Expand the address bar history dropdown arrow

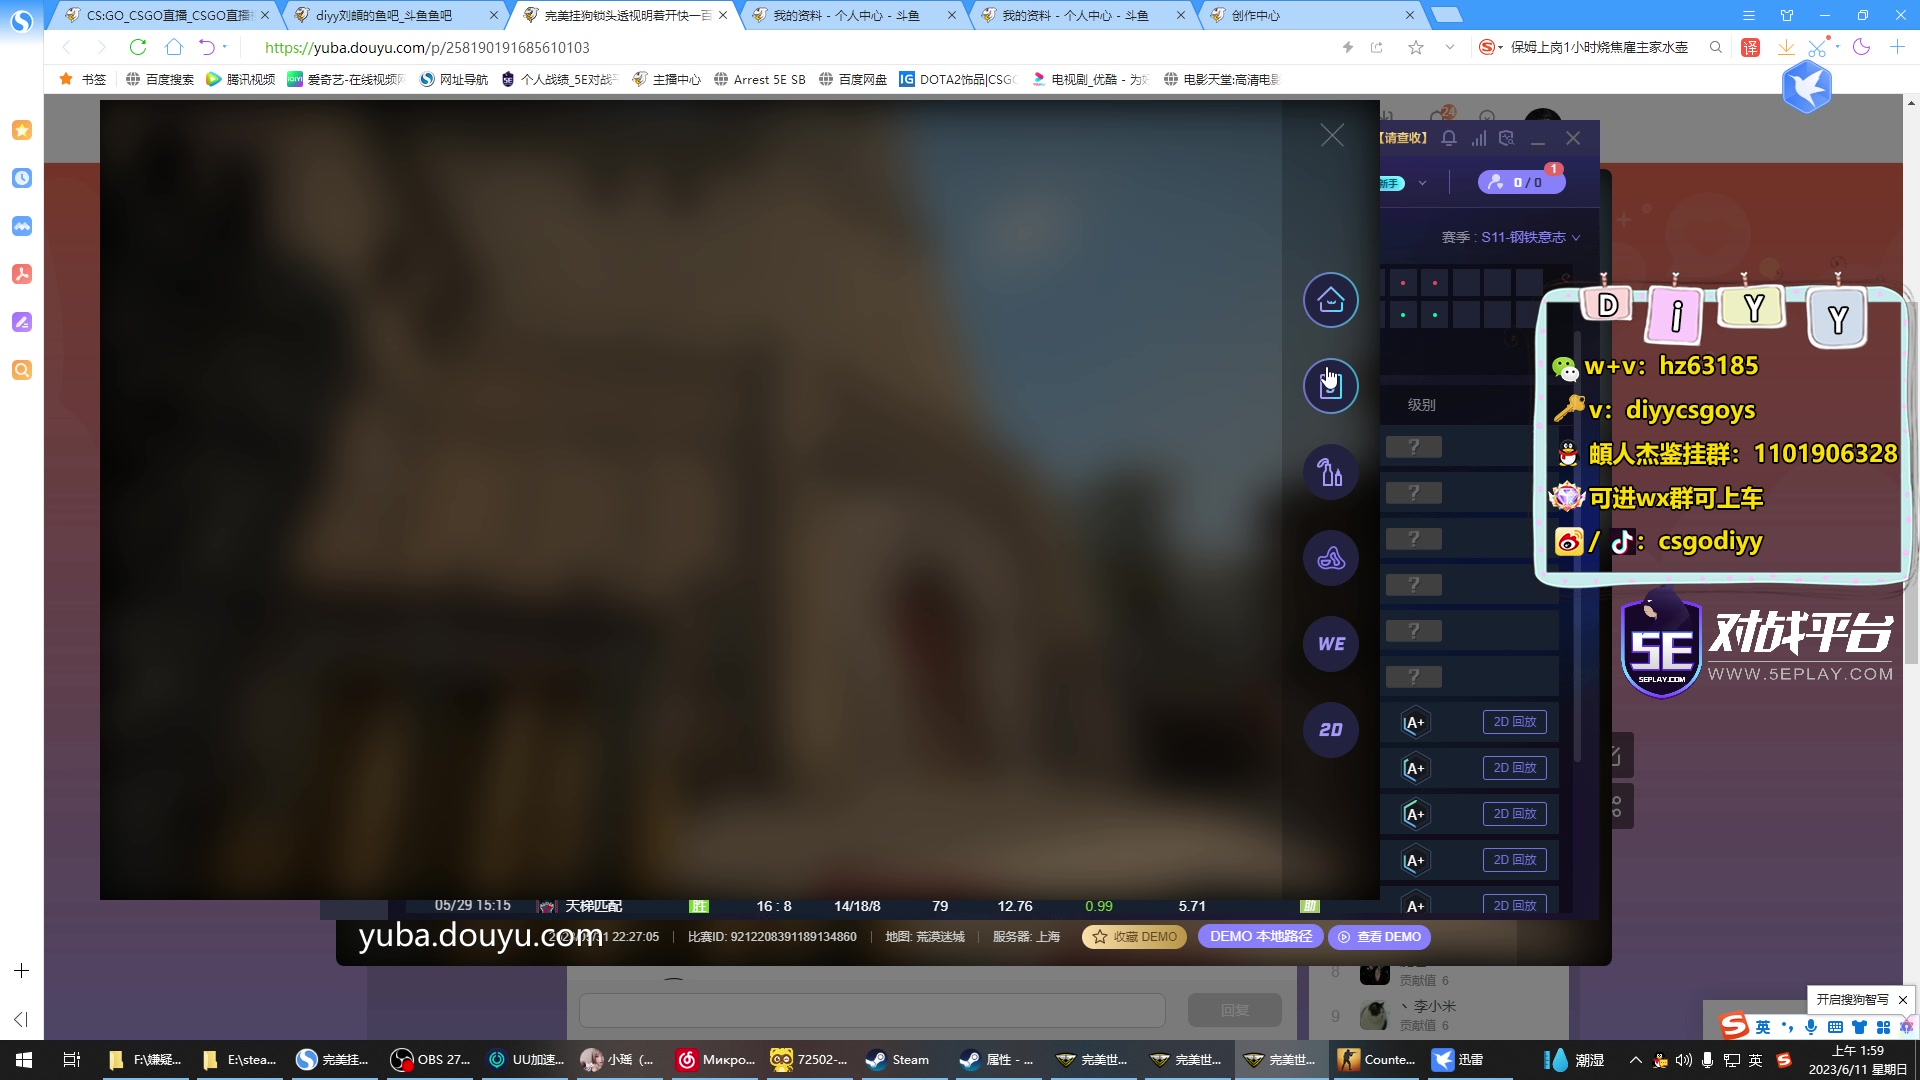coord(1450,47)
